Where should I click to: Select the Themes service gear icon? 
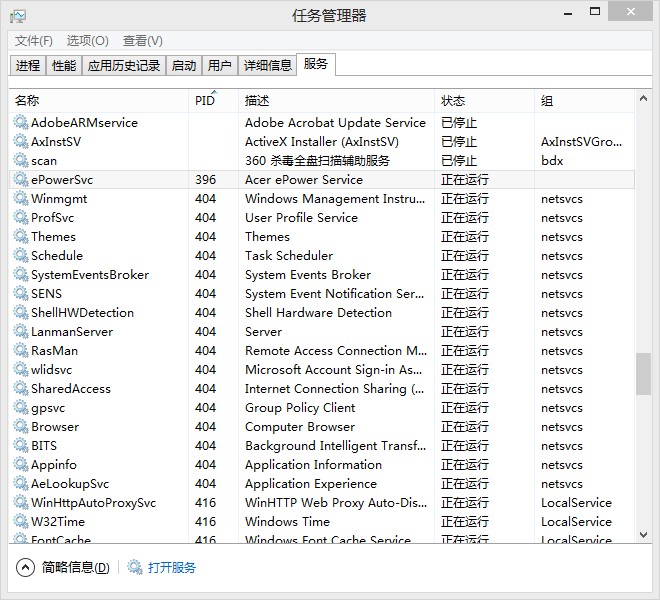pyautogui.click(x=21, y=237)
